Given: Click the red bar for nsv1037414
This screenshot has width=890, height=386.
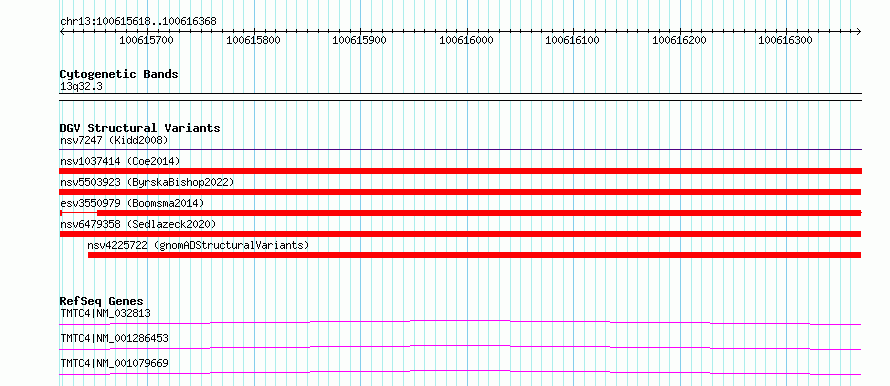Looking at the screenshot, I should point(460,171).
